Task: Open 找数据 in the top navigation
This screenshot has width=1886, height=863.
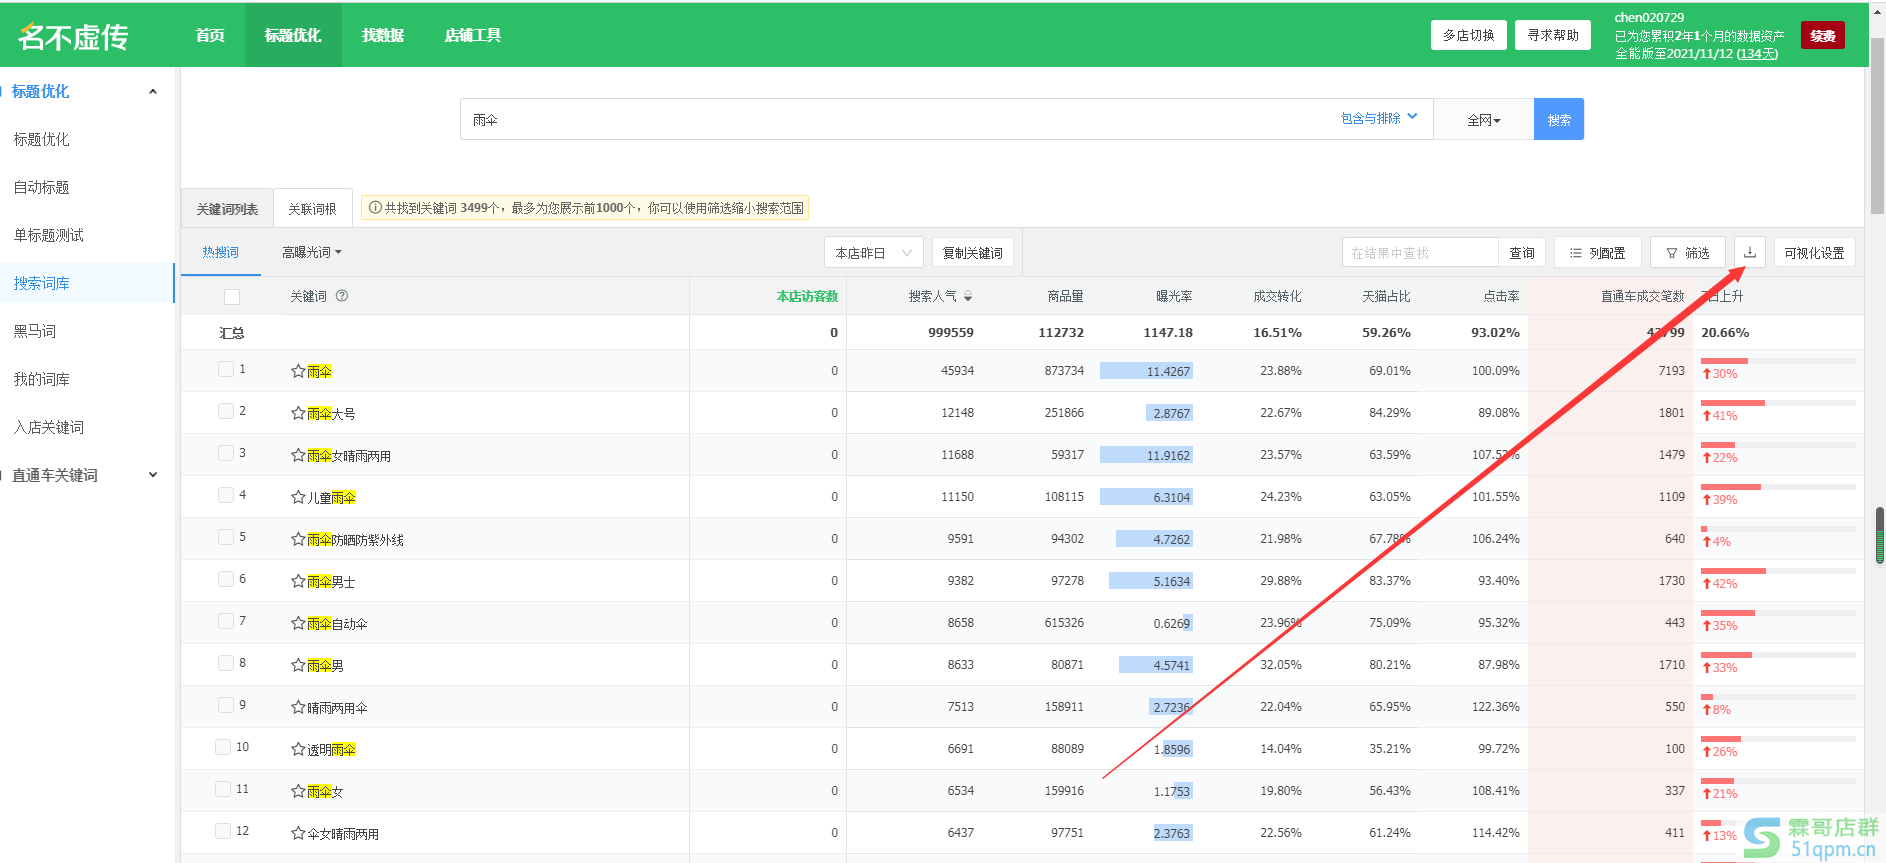Action: click(382, 35)
